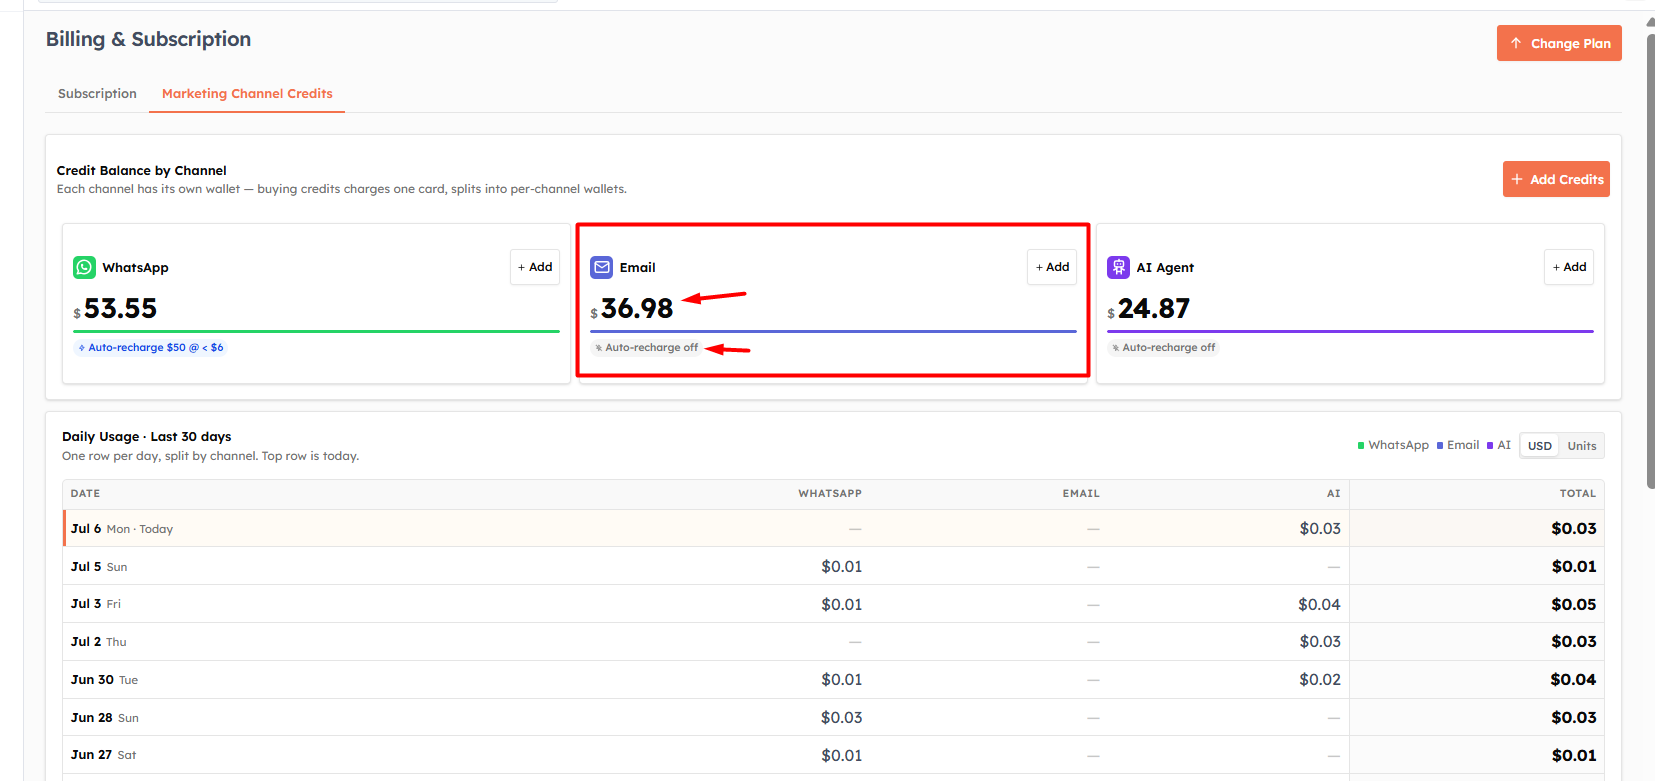The width and height of the screenshot is (1655, 781).
Task: Open WhatsApp auto-recharge $50 setting
Action: click(150, 348)
